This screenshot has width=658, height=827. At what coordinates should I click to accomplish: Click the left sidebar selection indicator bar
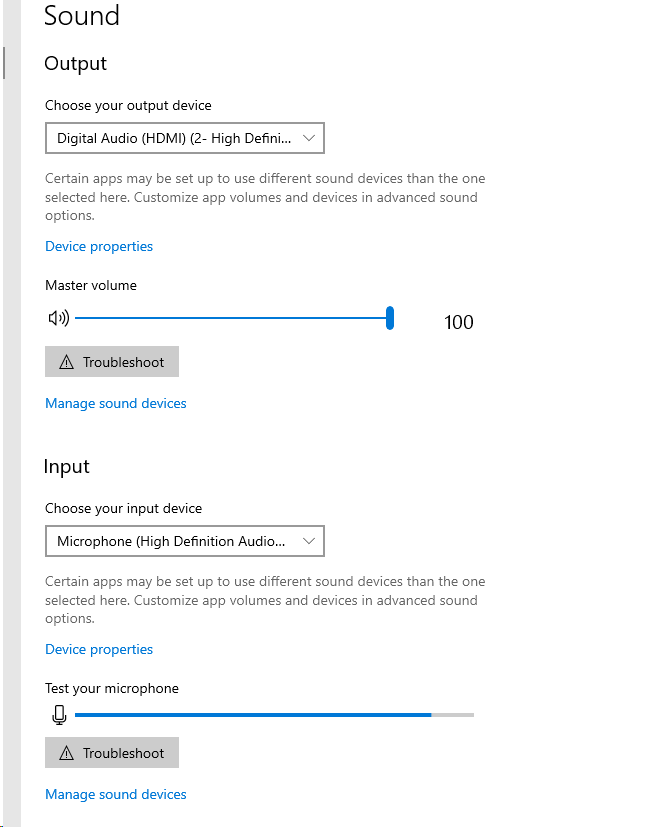click(x=4, y=63)
